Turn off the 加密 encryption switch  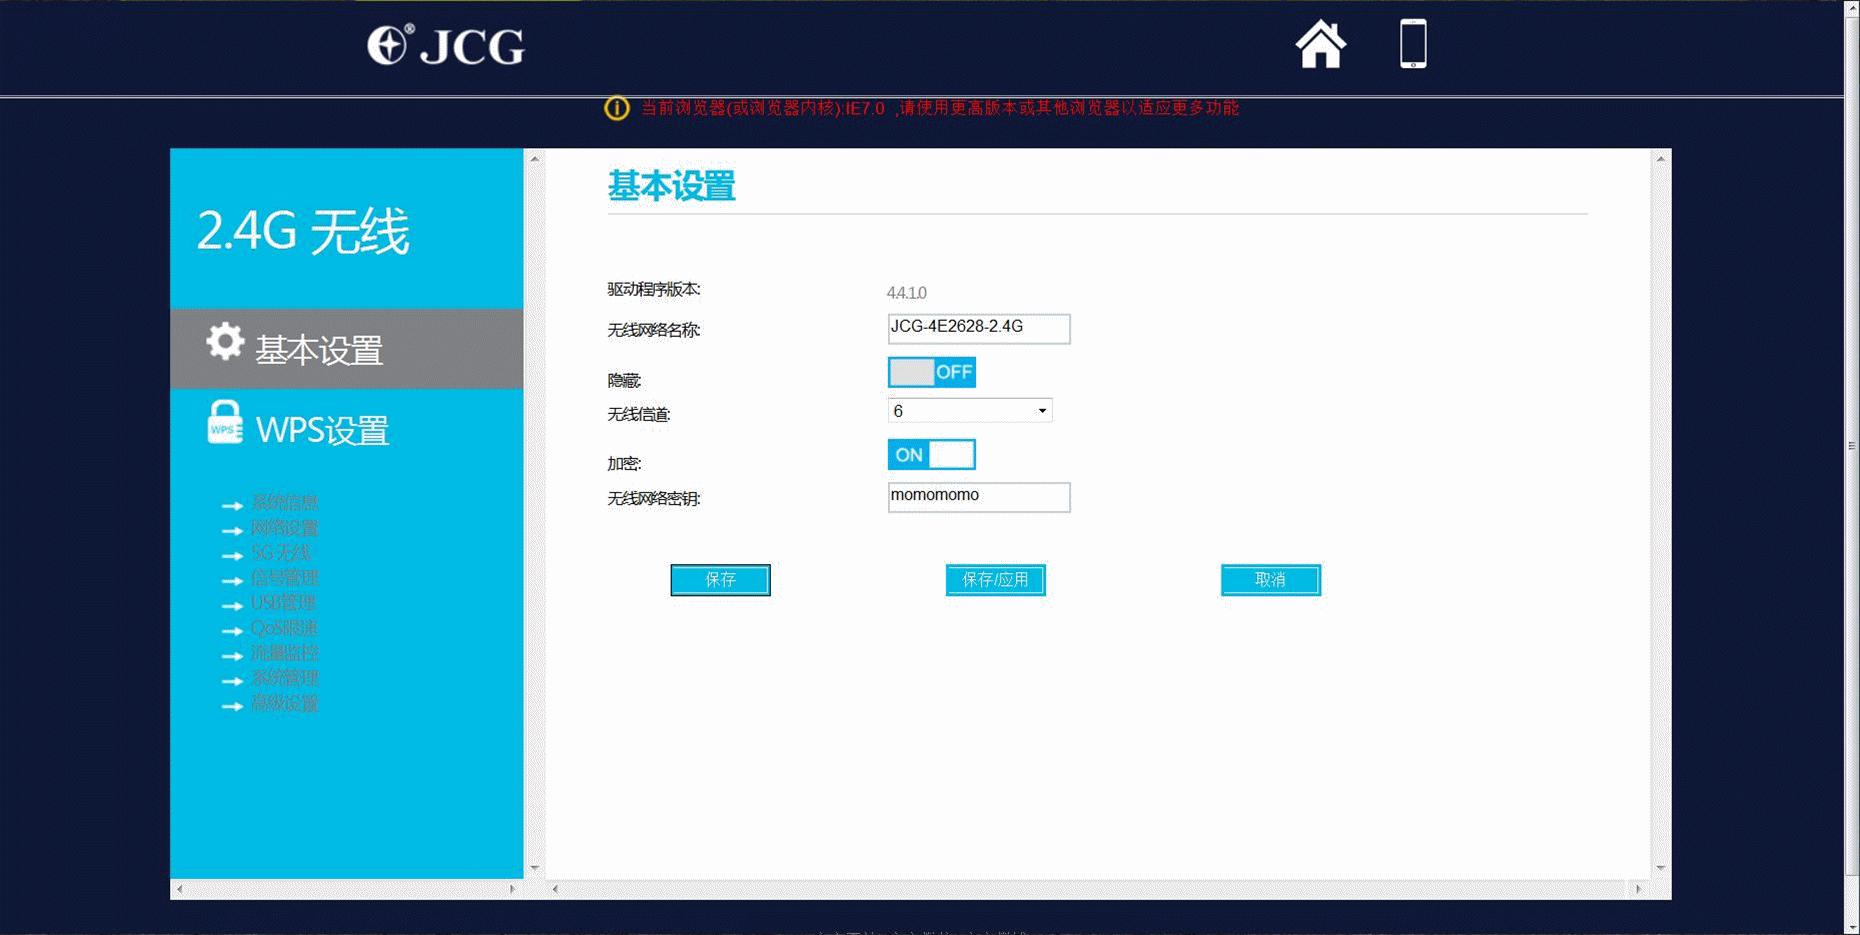(x=931, y=454)
